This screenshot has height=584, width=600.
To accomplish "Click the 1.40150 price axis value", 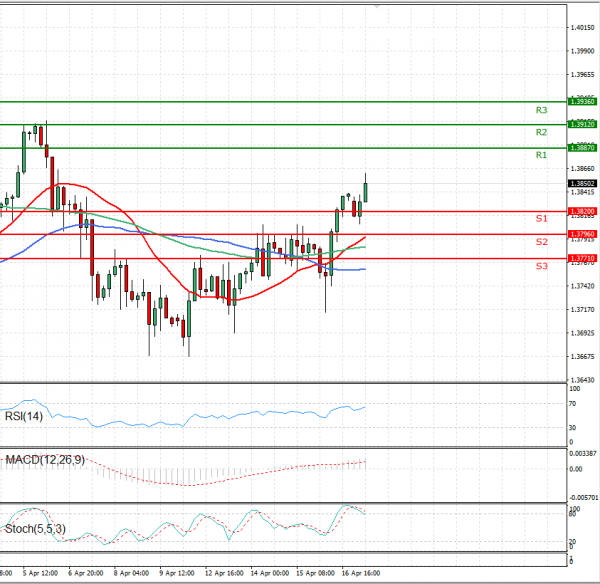I will coord(582,28).
